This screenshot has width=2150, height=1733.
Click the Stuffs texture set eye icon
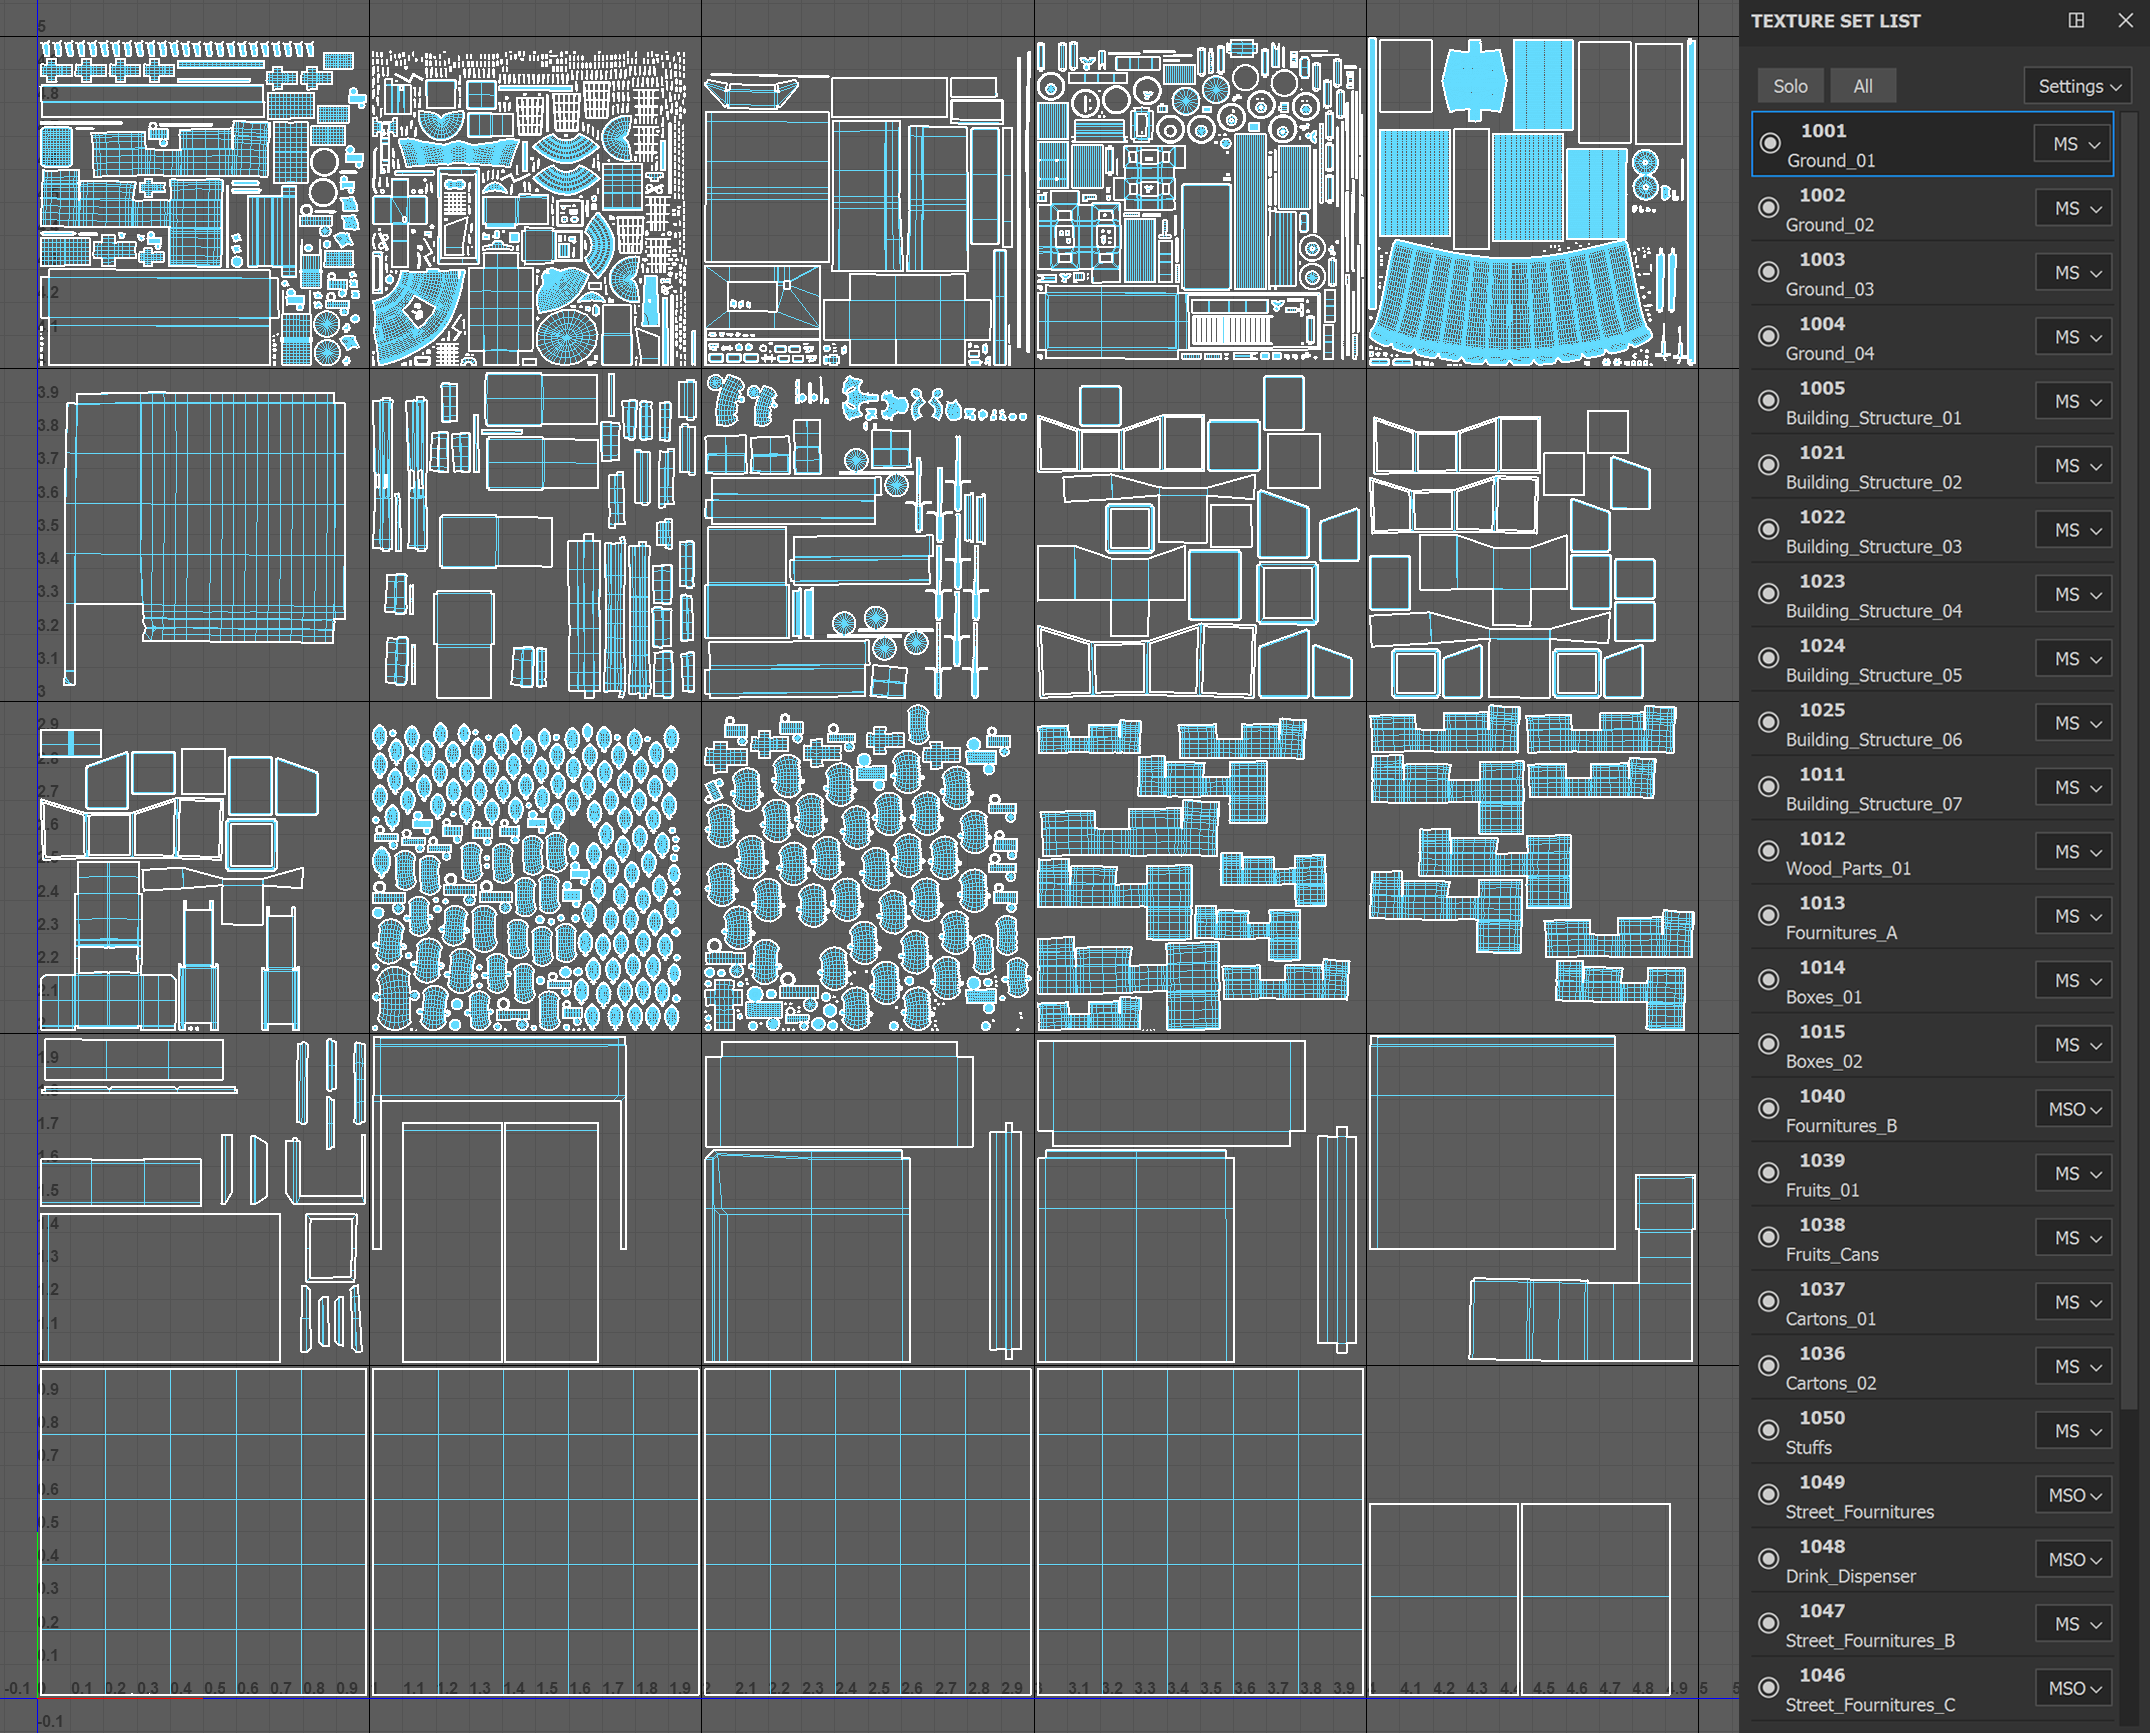tap(1769, 1431)
